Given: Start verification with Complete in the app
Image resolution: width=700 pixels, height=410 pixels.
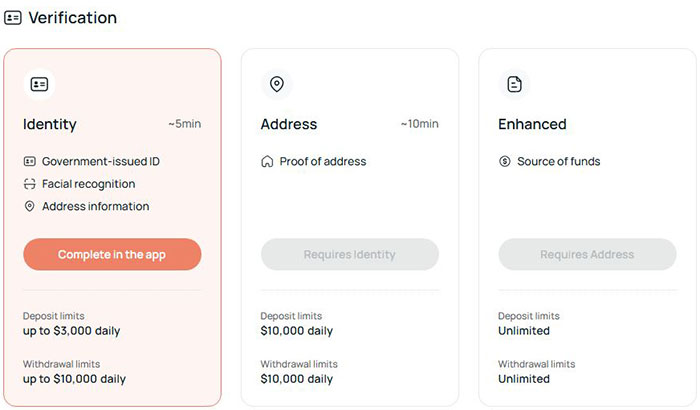Looking at the screenshot, I should click(112, 254).
